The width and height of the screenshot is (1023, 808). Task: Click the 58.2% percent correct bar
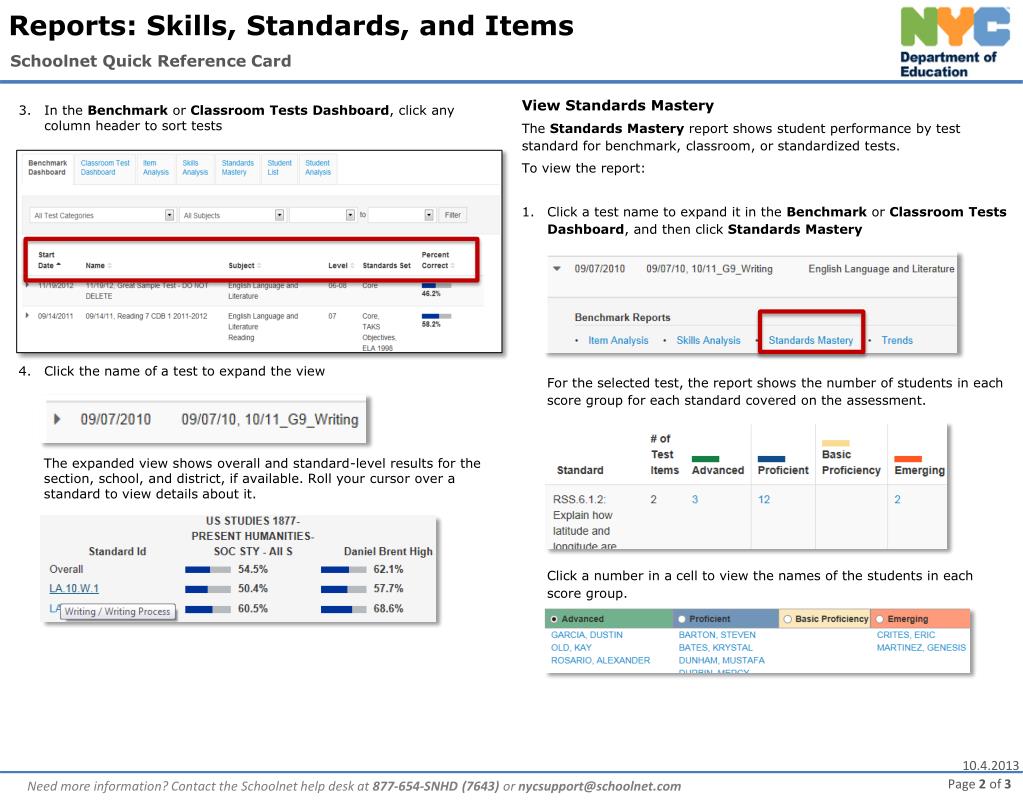(436, 316)
